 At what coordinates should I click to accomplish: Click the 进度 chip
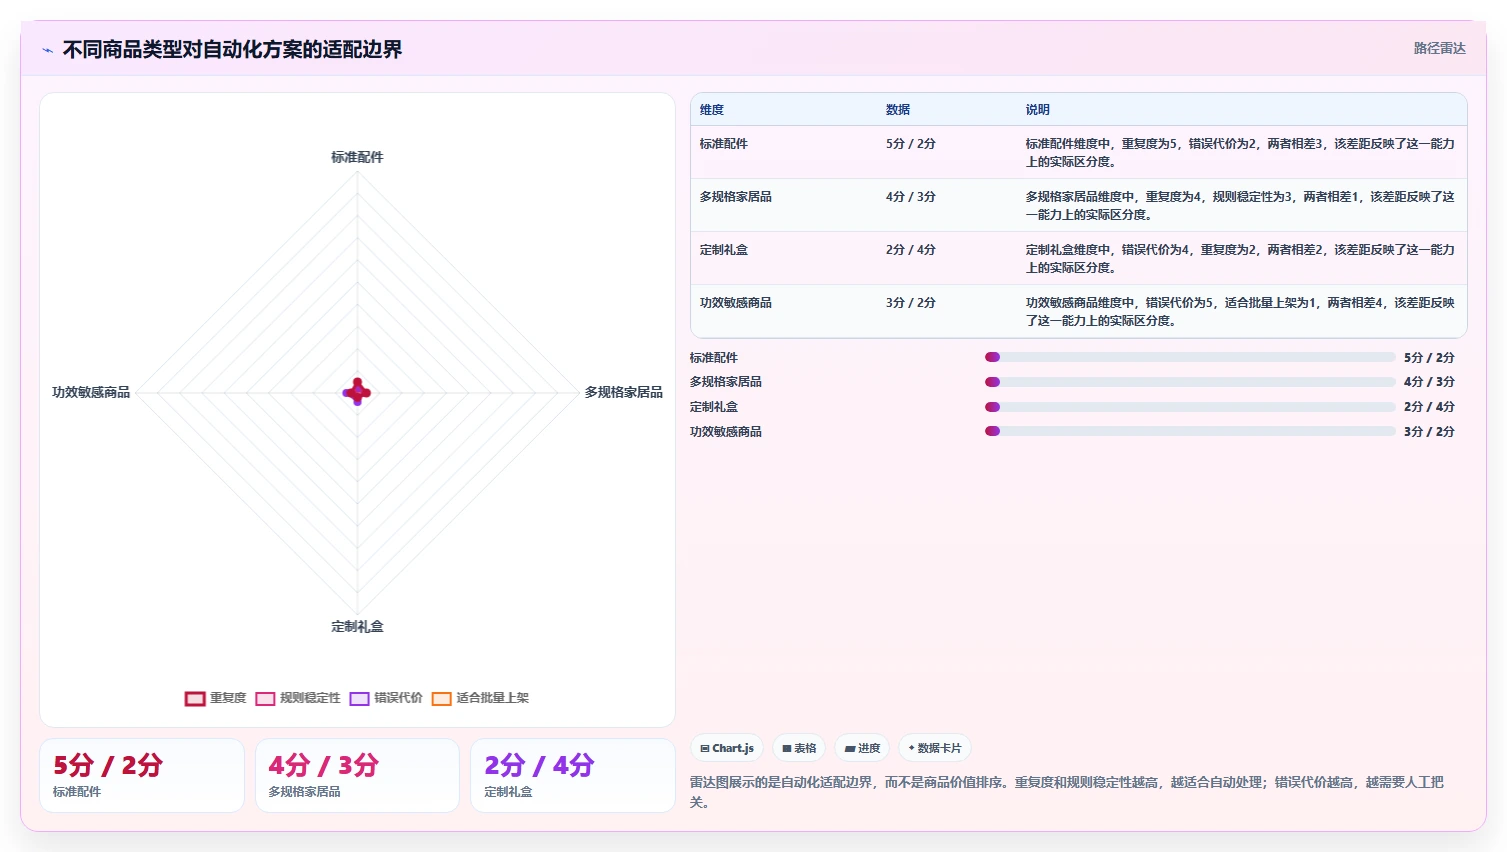[862, 748]
